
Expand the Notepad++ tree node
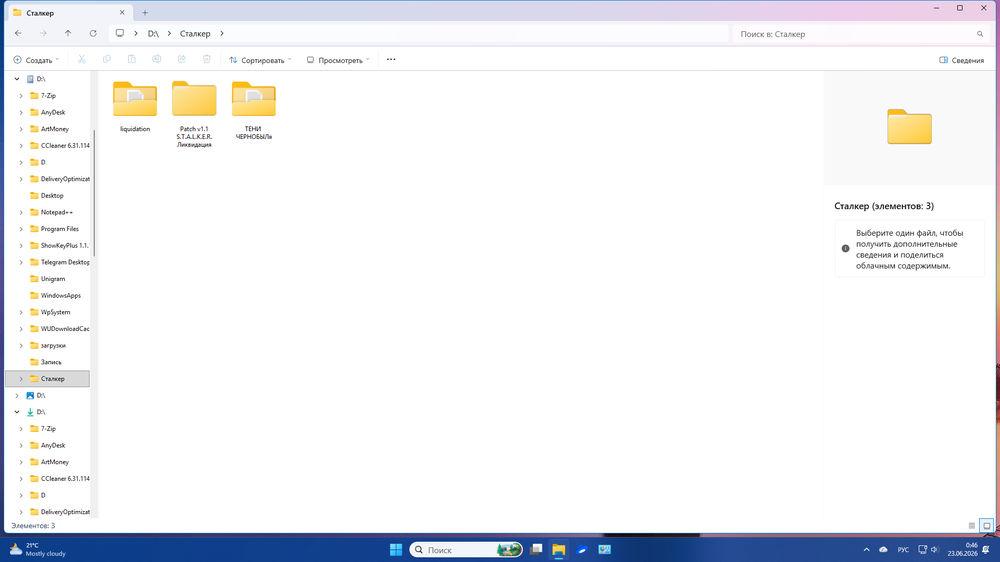21,212
